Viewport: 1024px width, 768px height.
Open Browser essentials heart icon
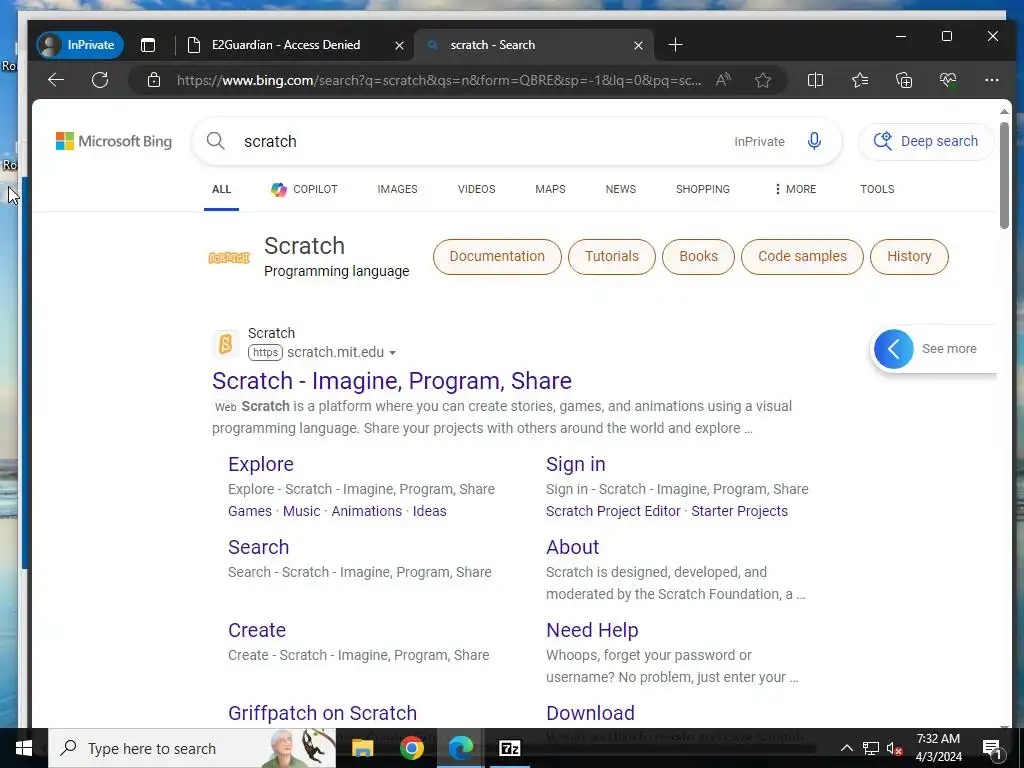coord(948,80)
